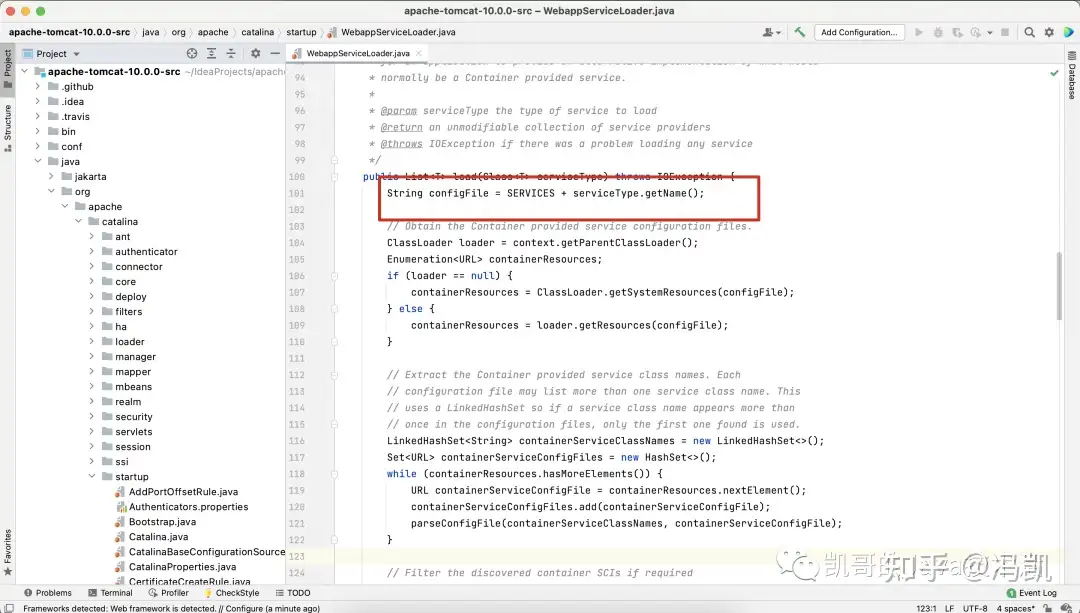Toggle fold marker at line 100
The width and height of the screenshot is (1080, 613).
334,177
